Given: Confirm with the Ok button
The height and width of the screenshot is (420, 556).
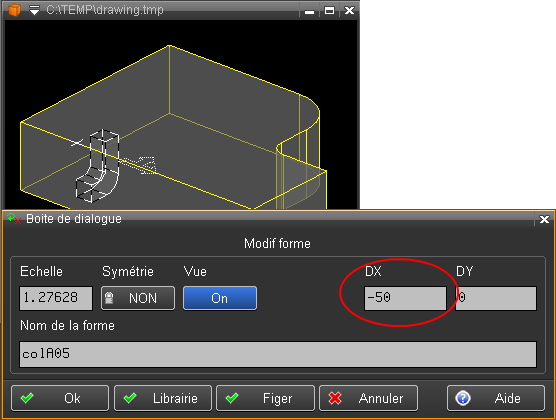Looking at the screenshot, I should 60,398.
